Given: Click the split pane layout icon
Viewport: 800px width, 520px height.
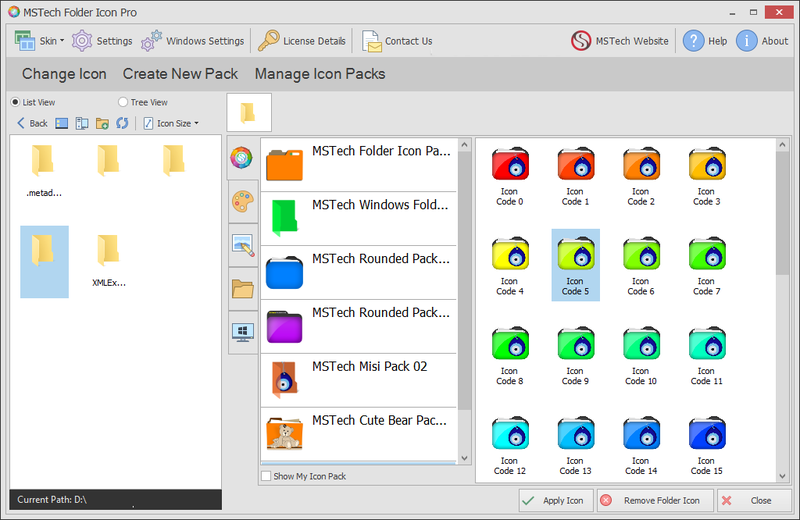Looking at the screenshot, I should click(82, 123).
